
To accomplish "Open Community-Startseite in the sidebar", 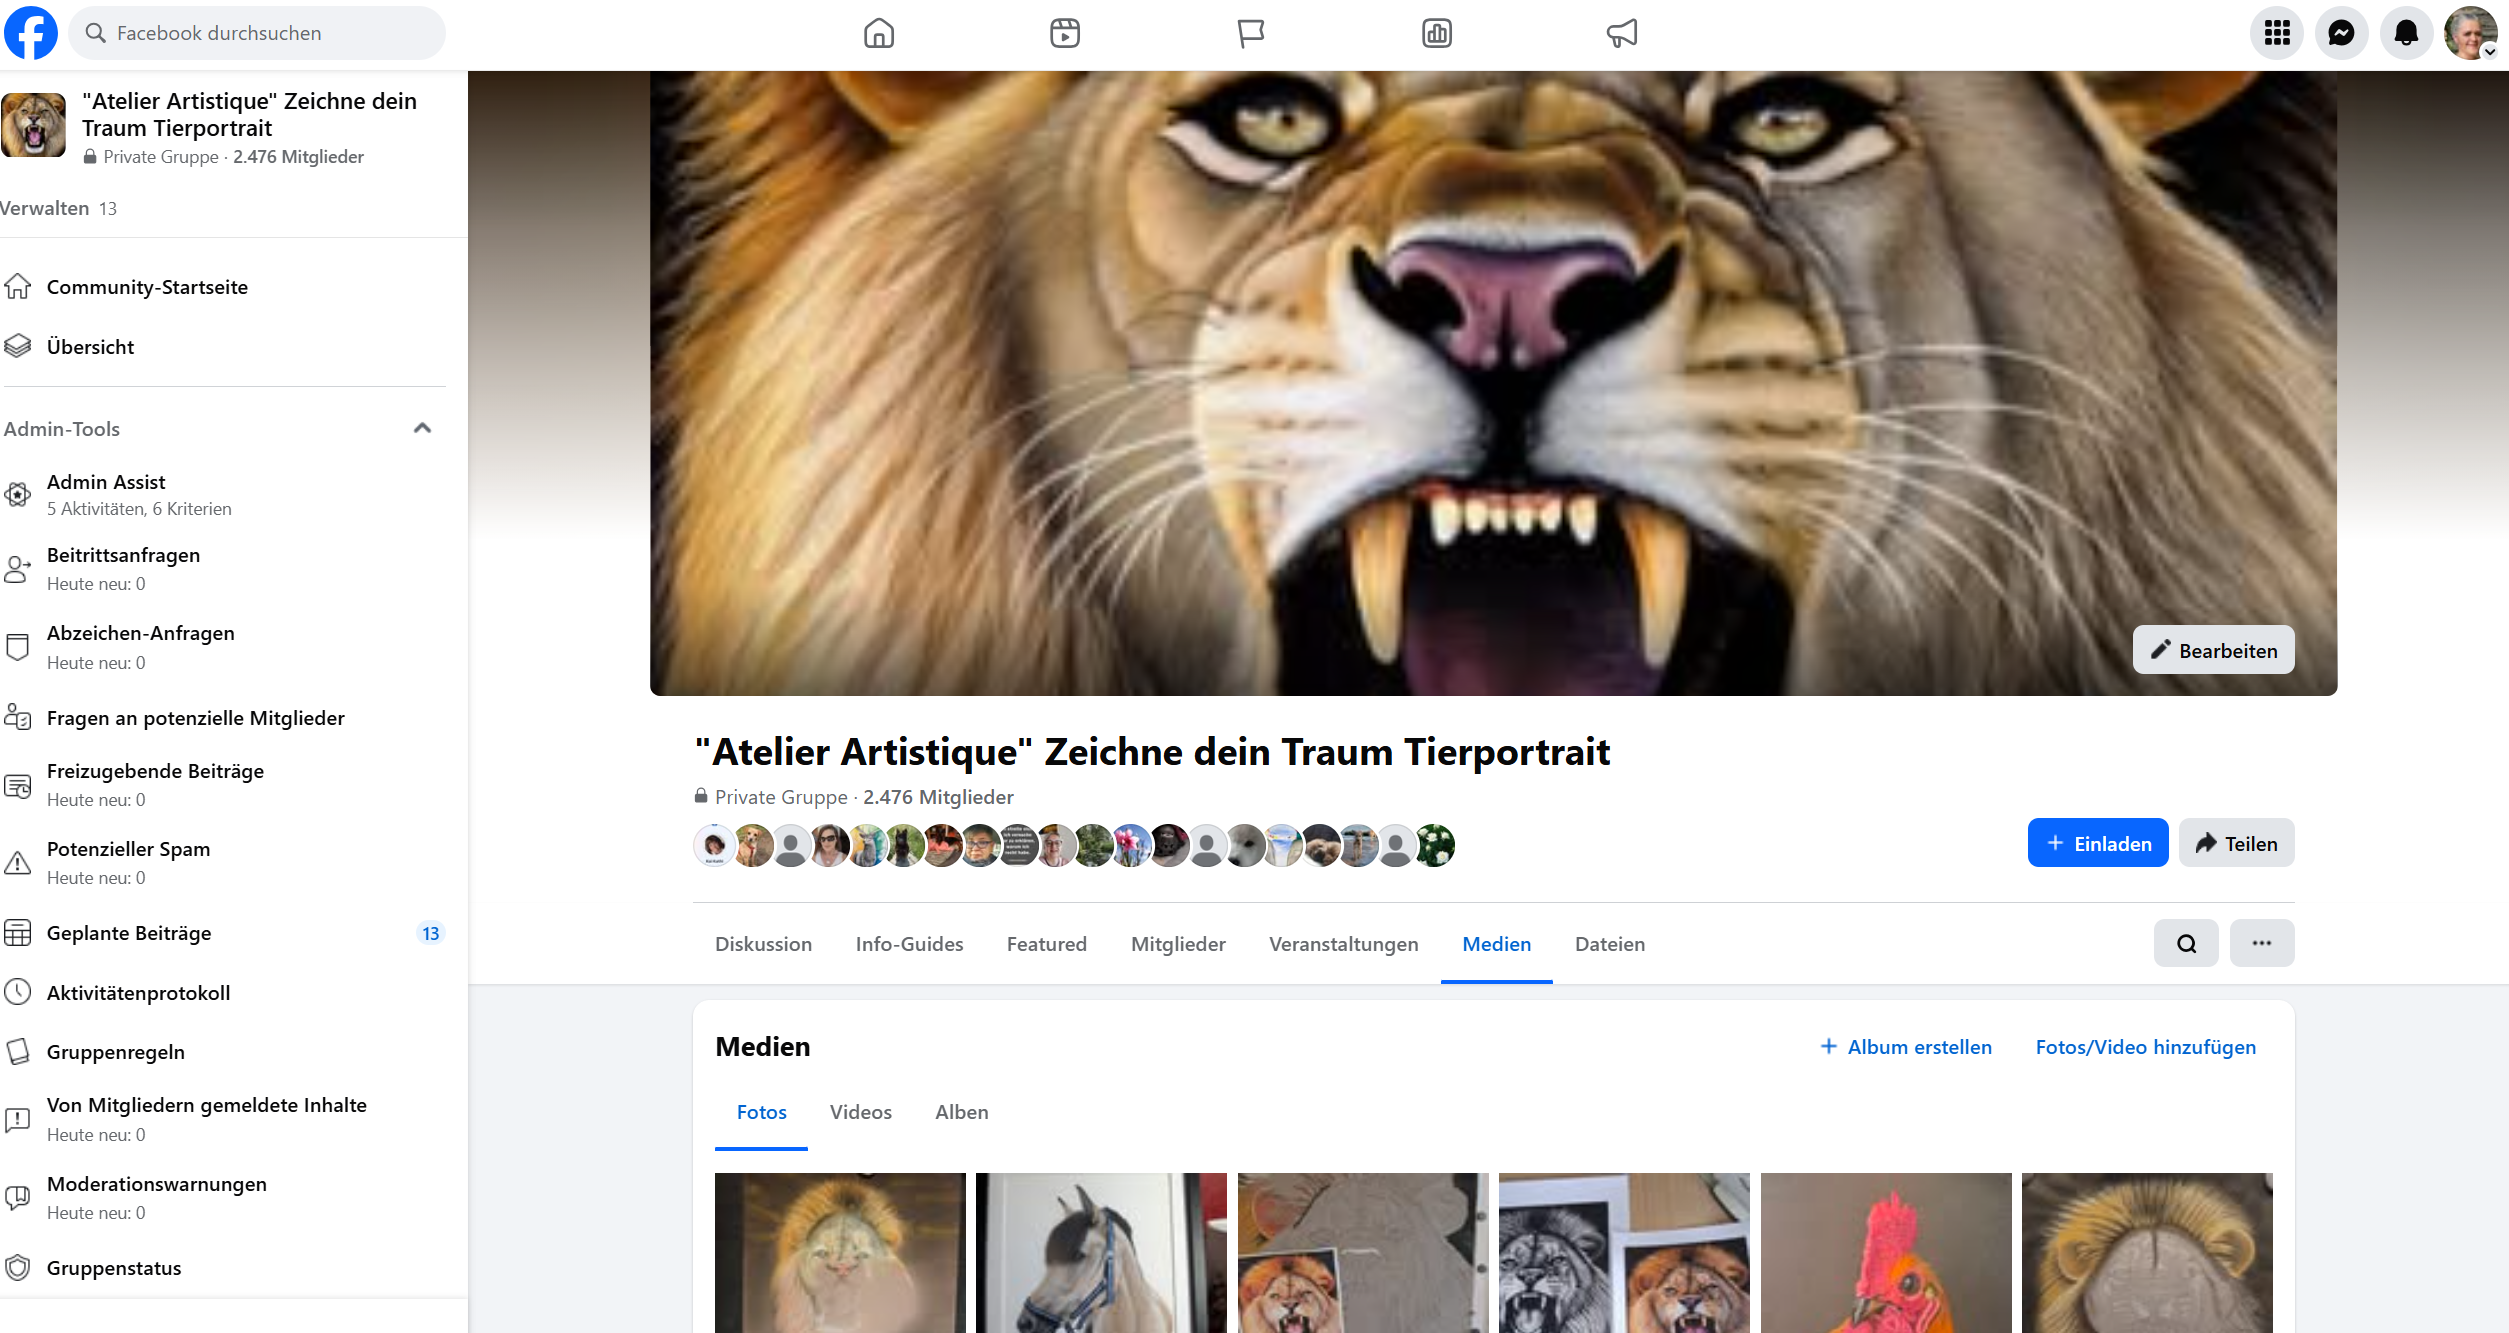I will (x=224, y=287).
